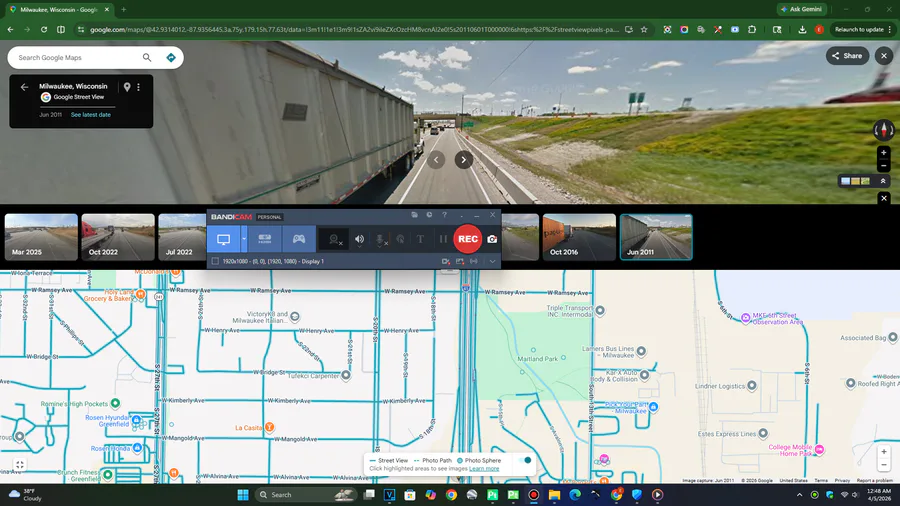Click Relaunch to update button
The image size is (900, 506).
click(x=863, y=29)
